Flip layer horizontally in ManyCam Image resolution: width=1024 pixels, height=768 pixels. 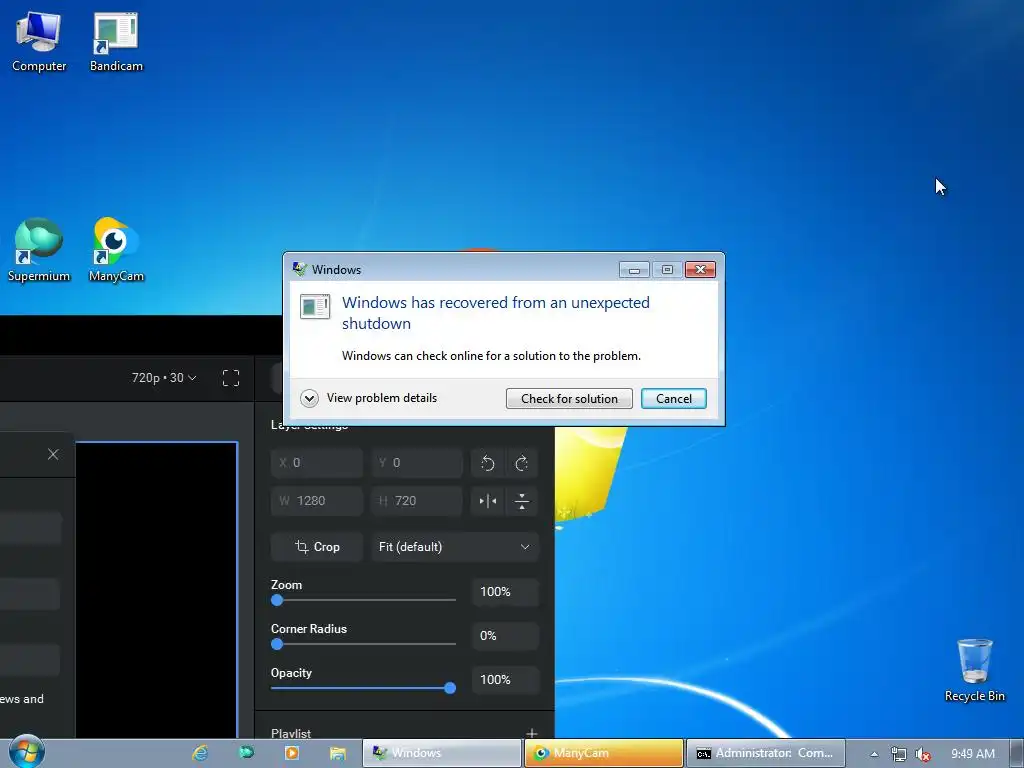point(488,502)
